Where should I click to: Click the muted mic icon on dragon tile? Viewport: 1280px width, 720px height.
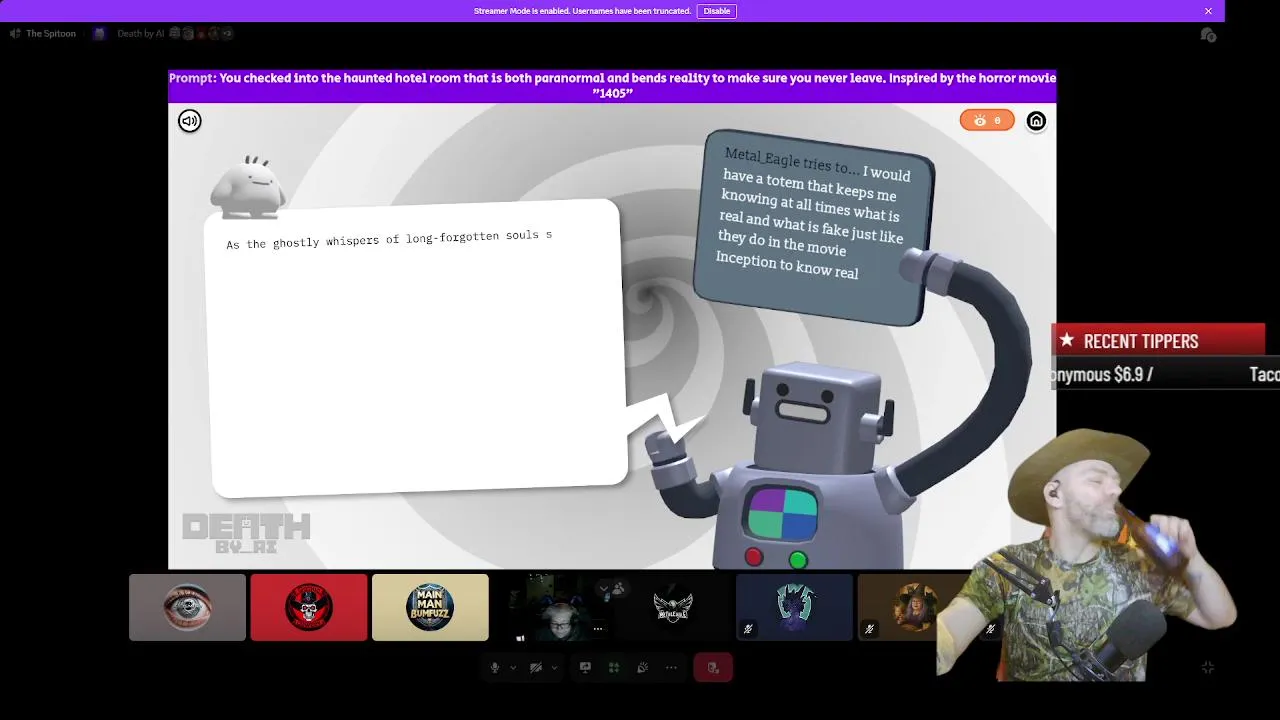[x=747, y=629]
